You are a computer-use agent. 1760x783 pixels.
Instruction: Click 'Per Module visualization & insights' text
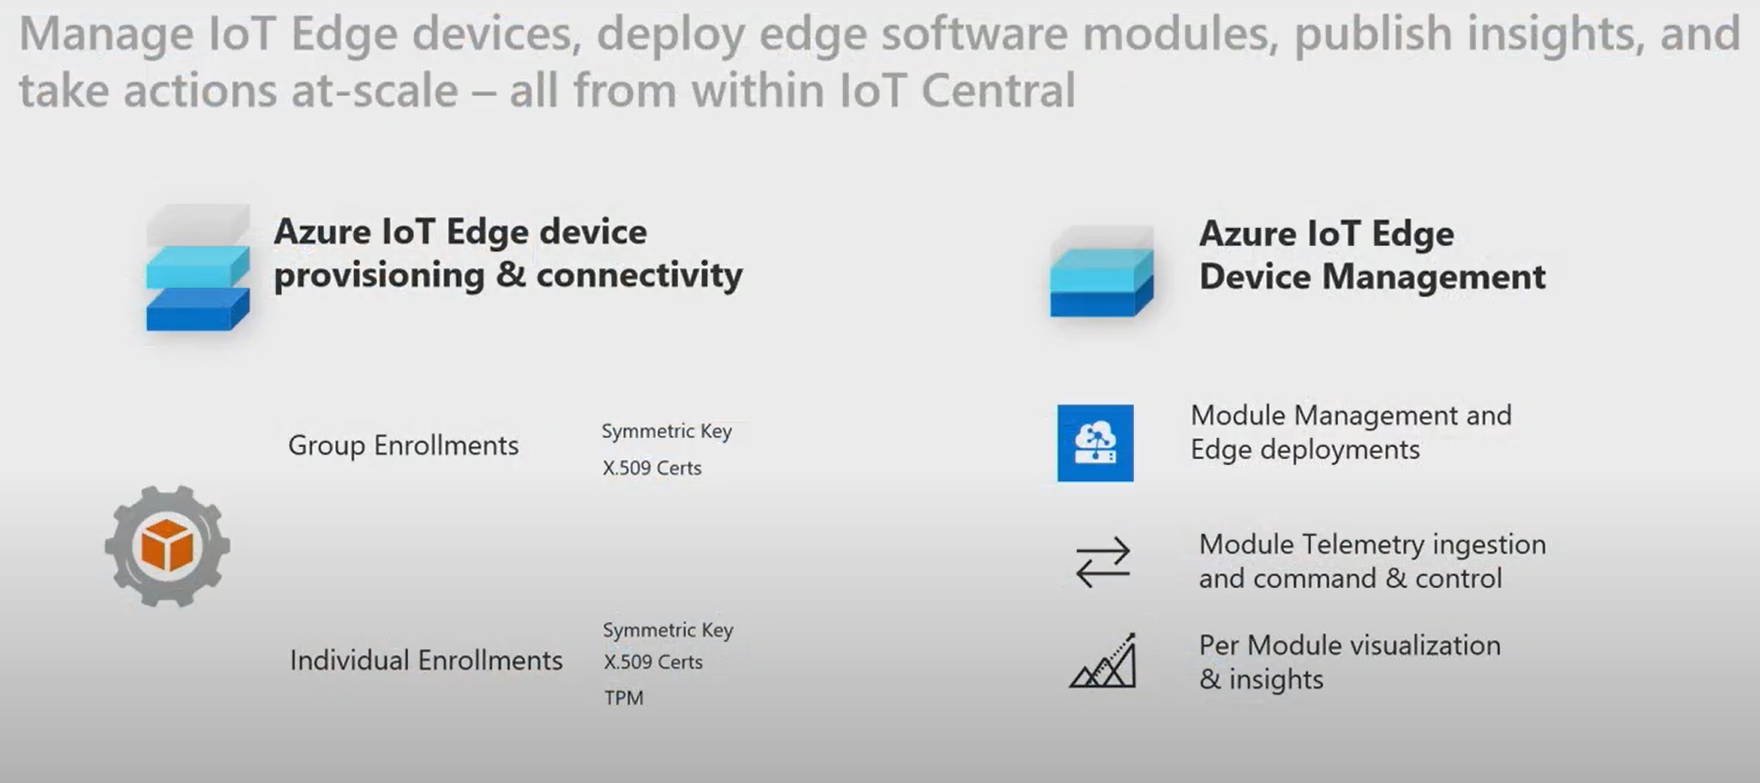coord(1349,662)
